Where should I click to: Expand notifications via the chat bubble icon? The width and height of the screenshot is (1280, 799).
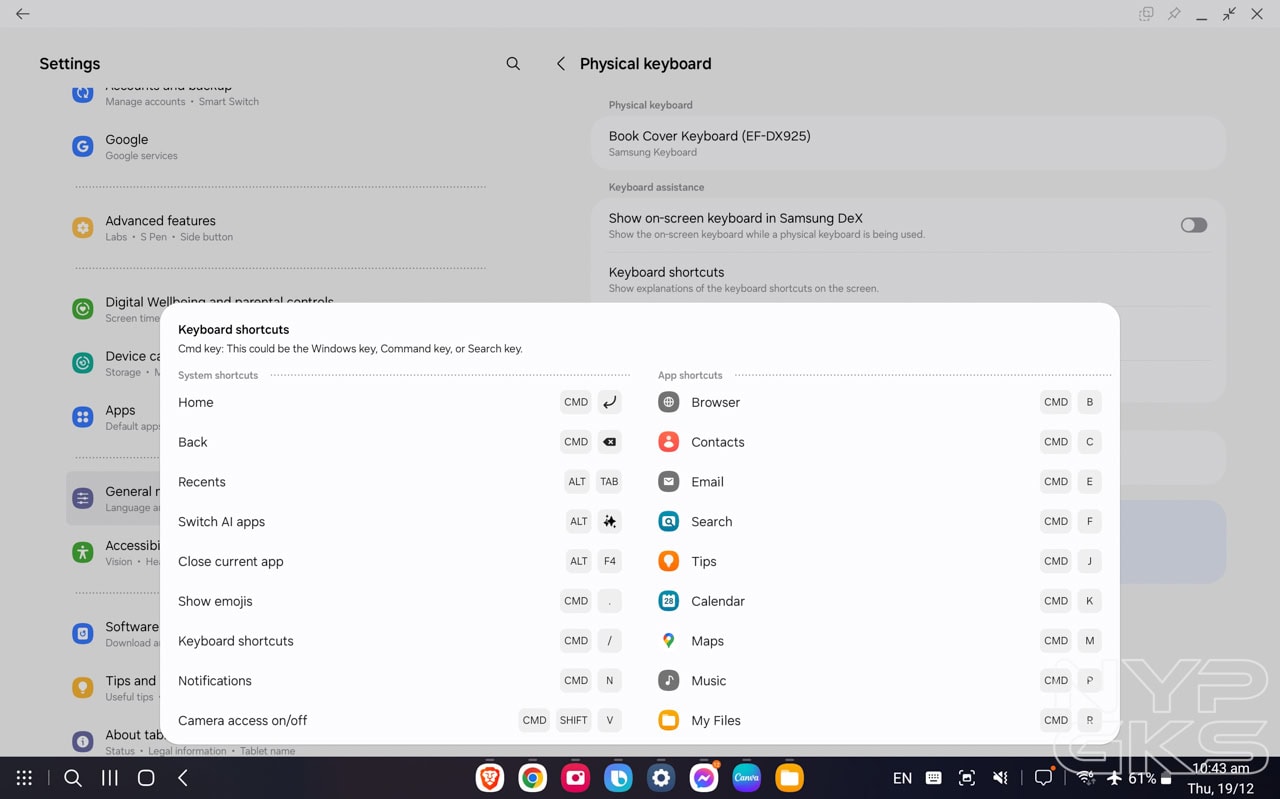[1043, 777]
